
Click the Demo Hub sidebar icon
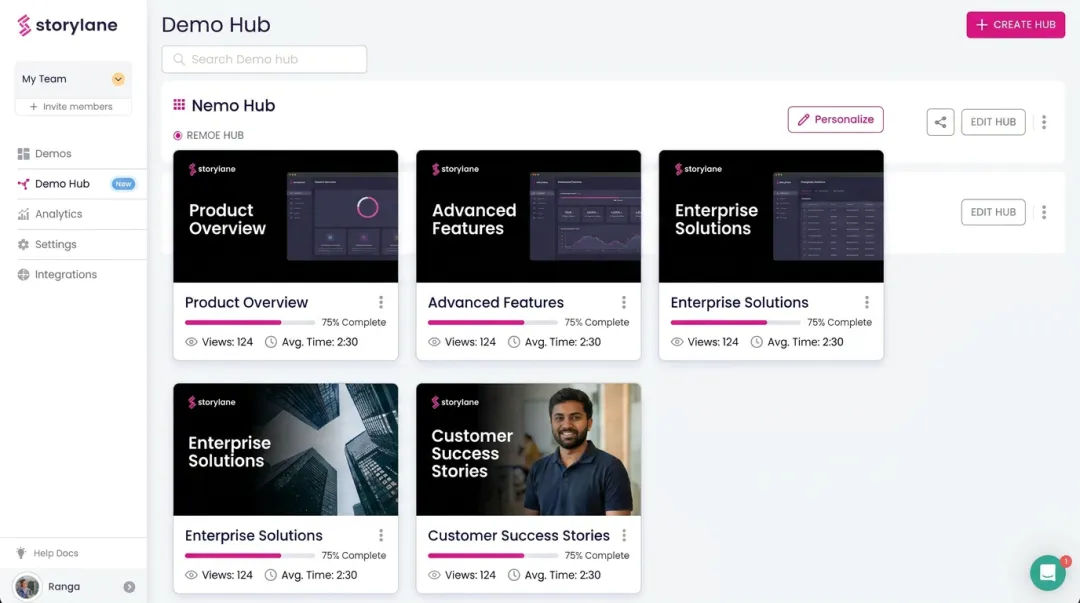[x=23, y=184]
